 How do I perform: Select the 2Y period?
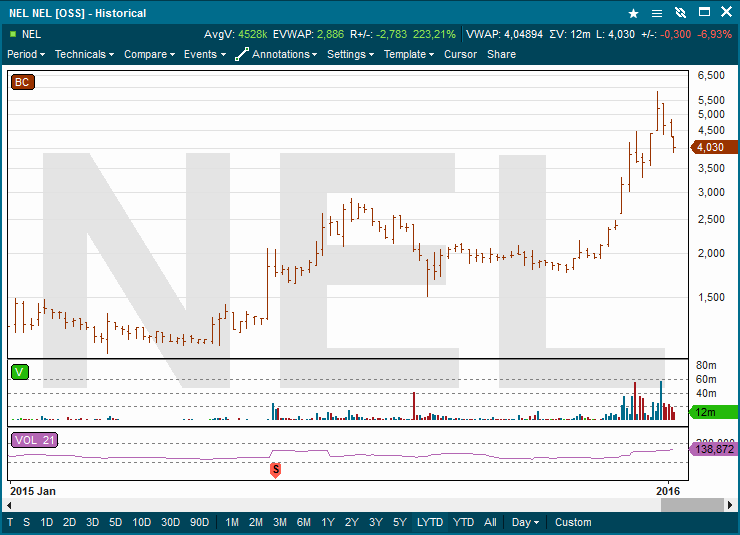pyautogui.click(x=352, y=522)
